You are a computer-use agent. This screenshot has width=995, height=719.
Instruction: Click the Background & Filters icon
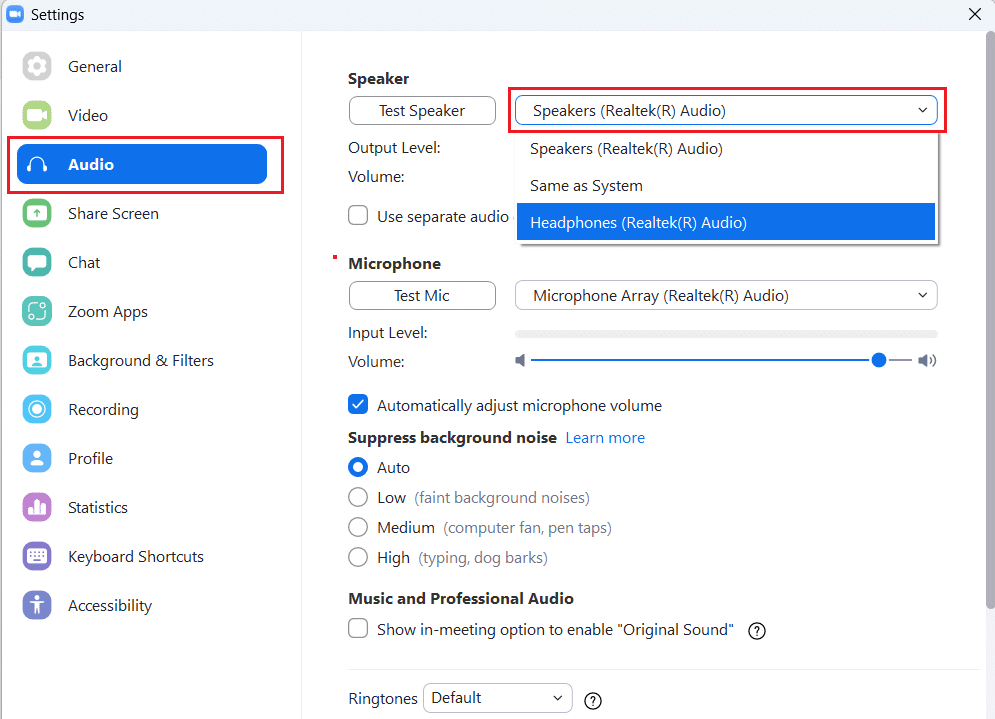pyautogui.click(x=37, y=360)
